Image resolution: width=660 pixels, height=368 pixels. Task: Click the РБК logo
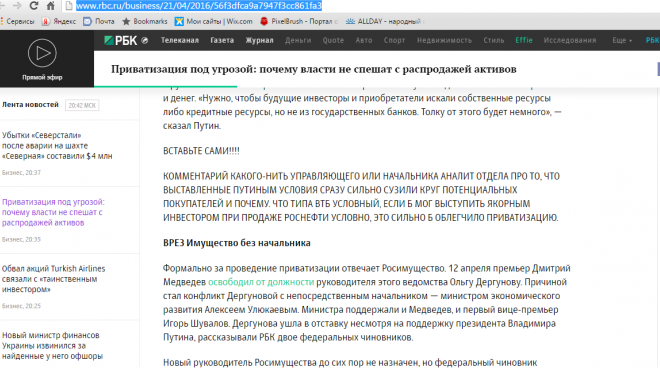120,40
